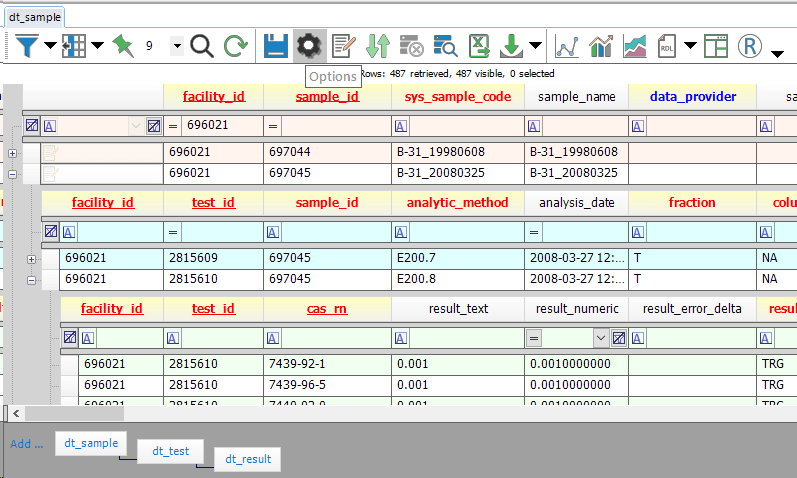Collapse the test row 2815610
This screenshot has width=797, height=478.
point(32,280)
